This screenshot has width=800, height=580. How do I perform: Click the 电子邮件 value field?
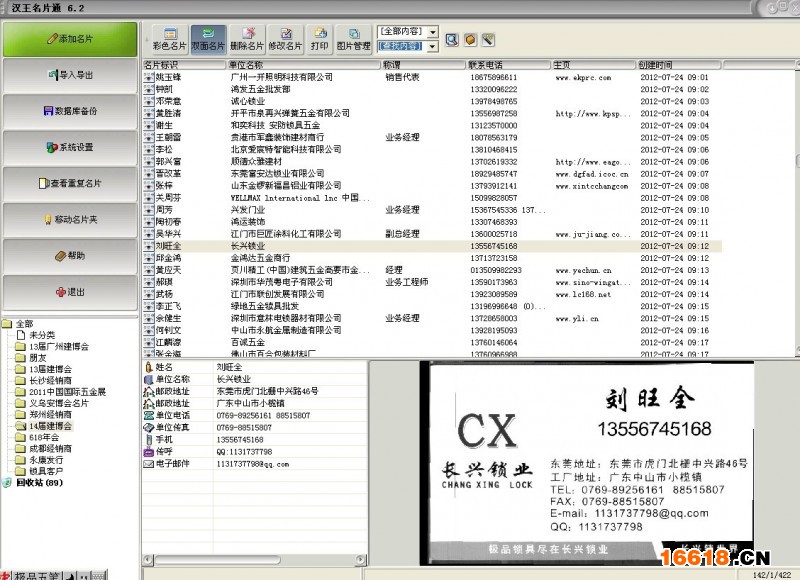290,464
